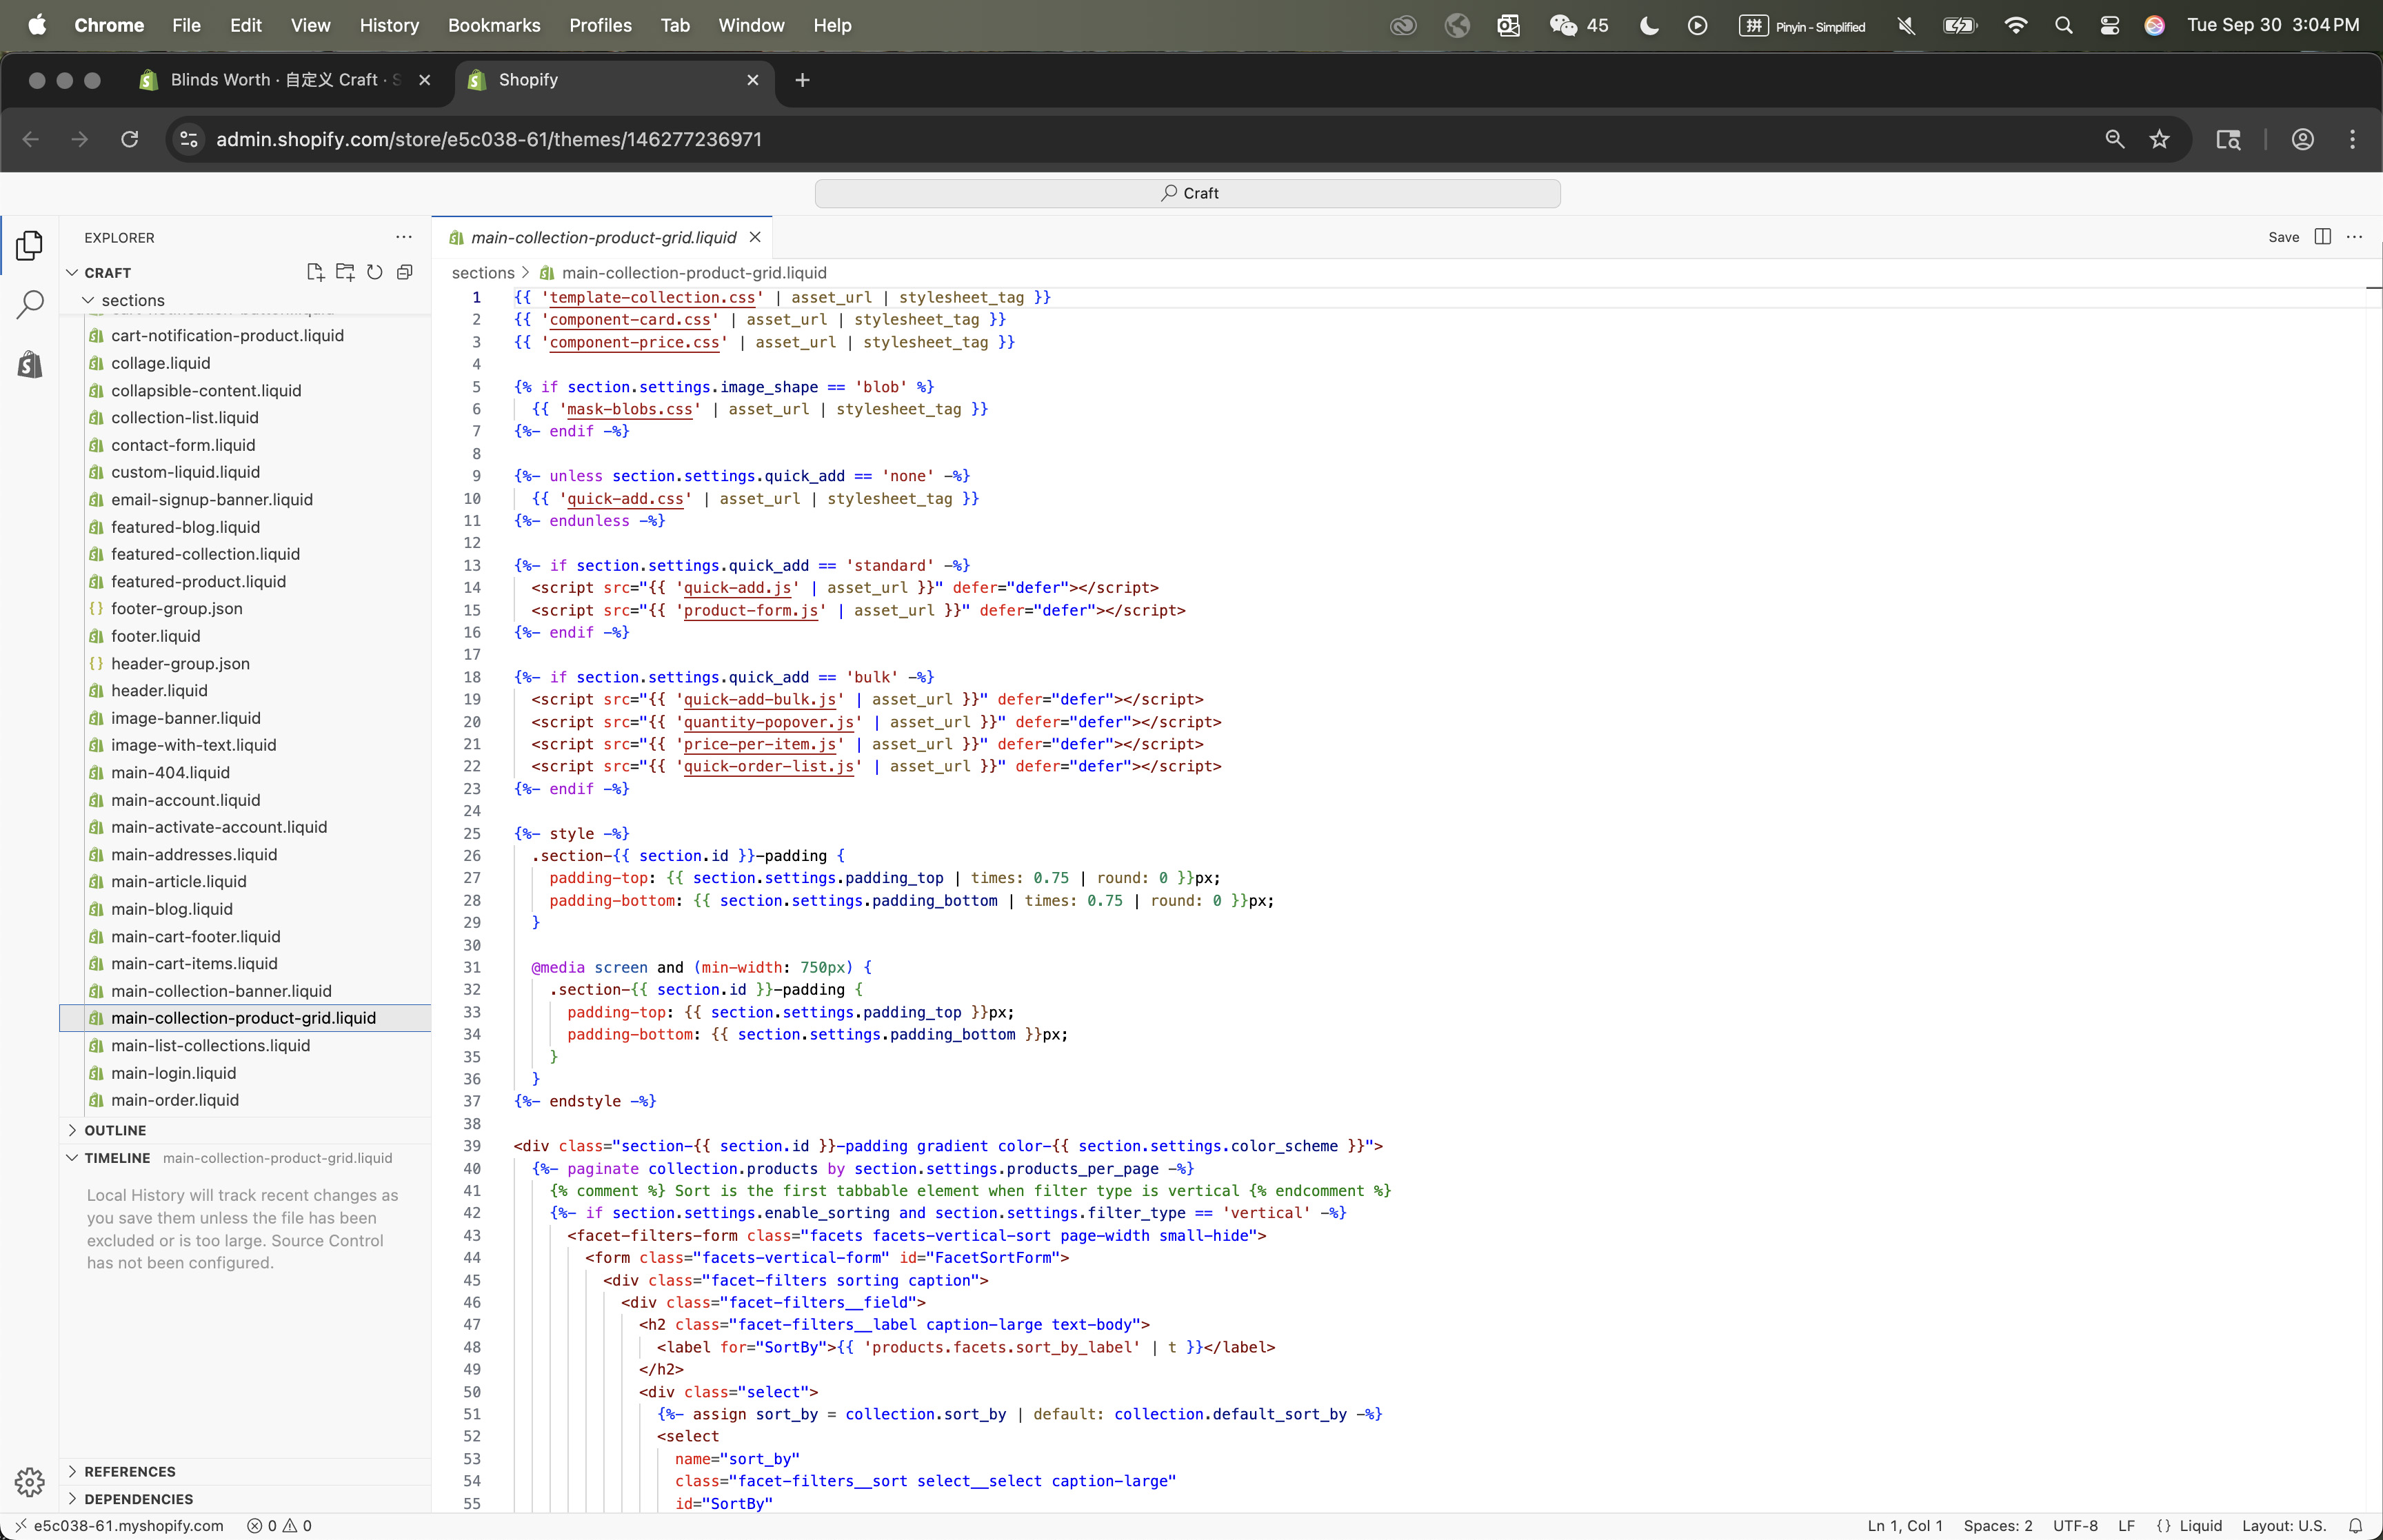
Task: Bookmark this page with the star icon
Action: (x=2160, y=139)
